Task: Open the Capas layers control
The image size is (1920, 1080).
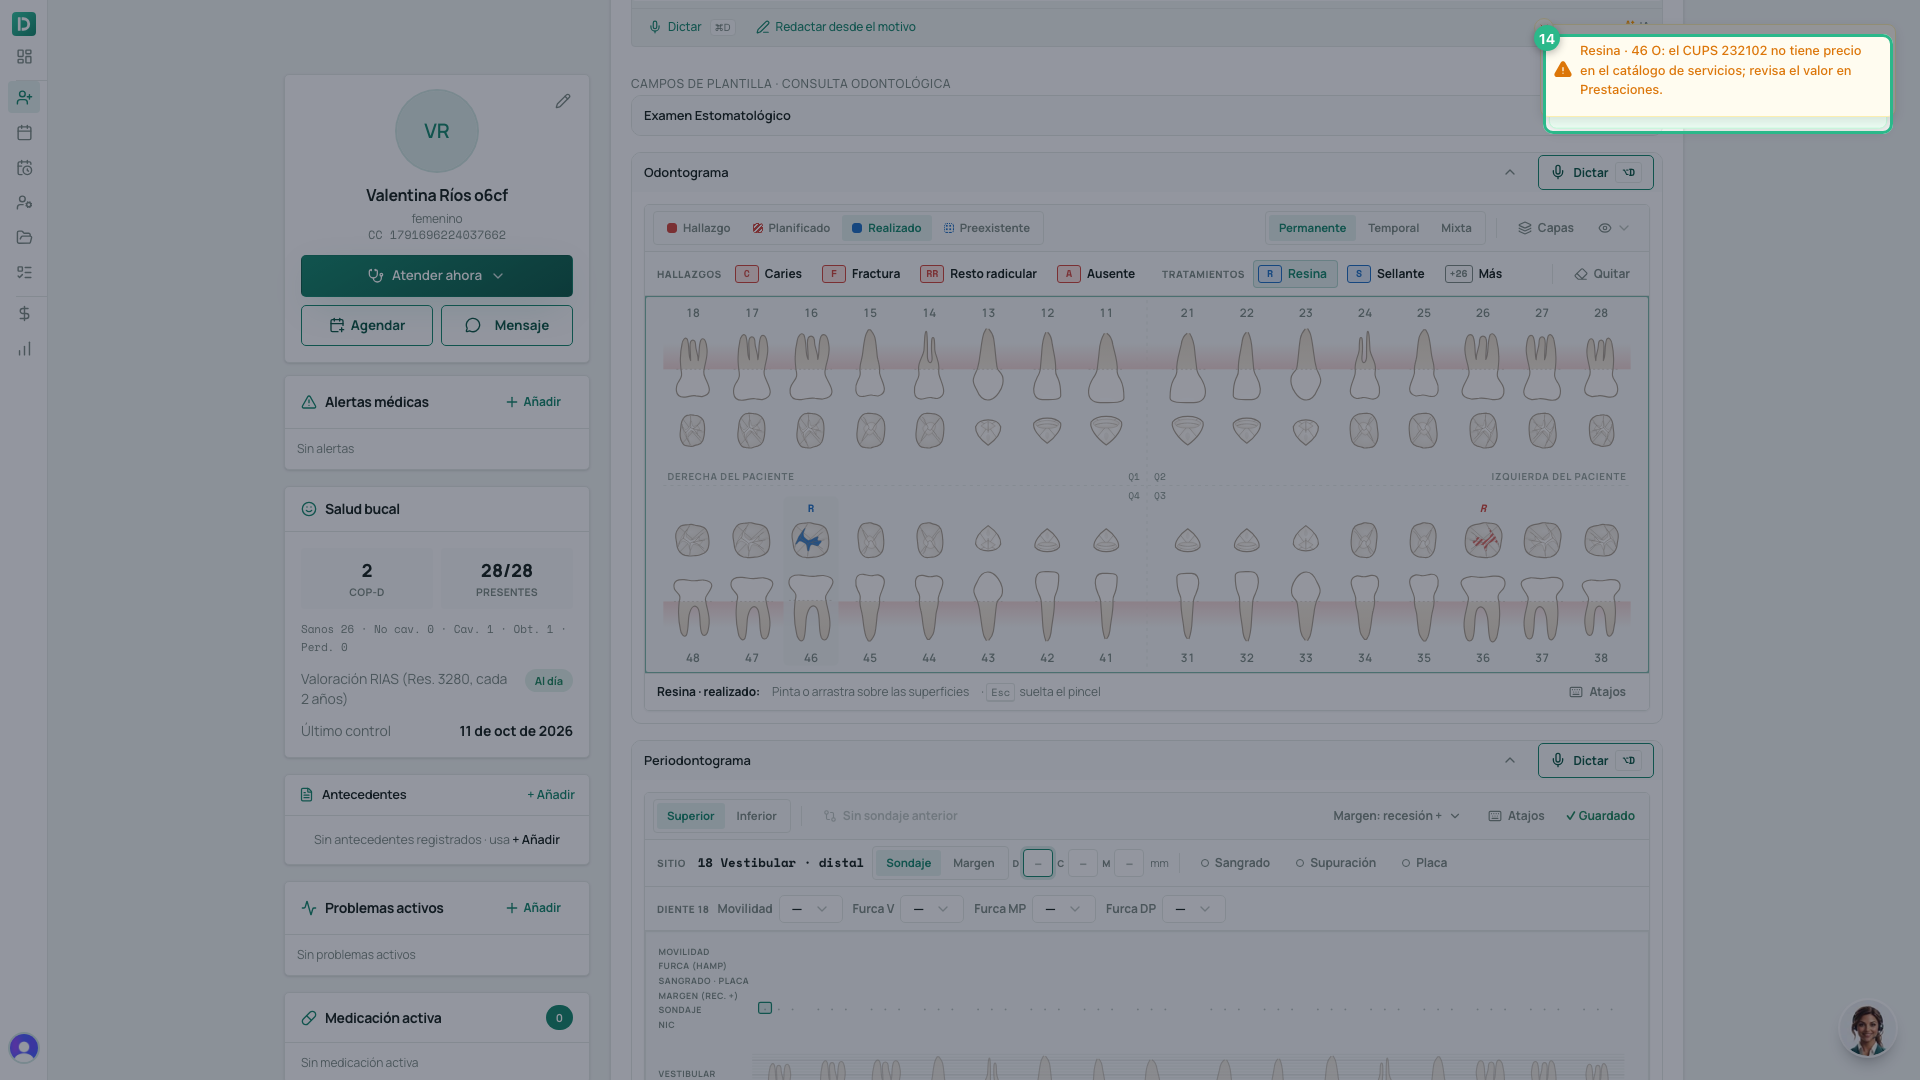Action: pos(1546,228)
